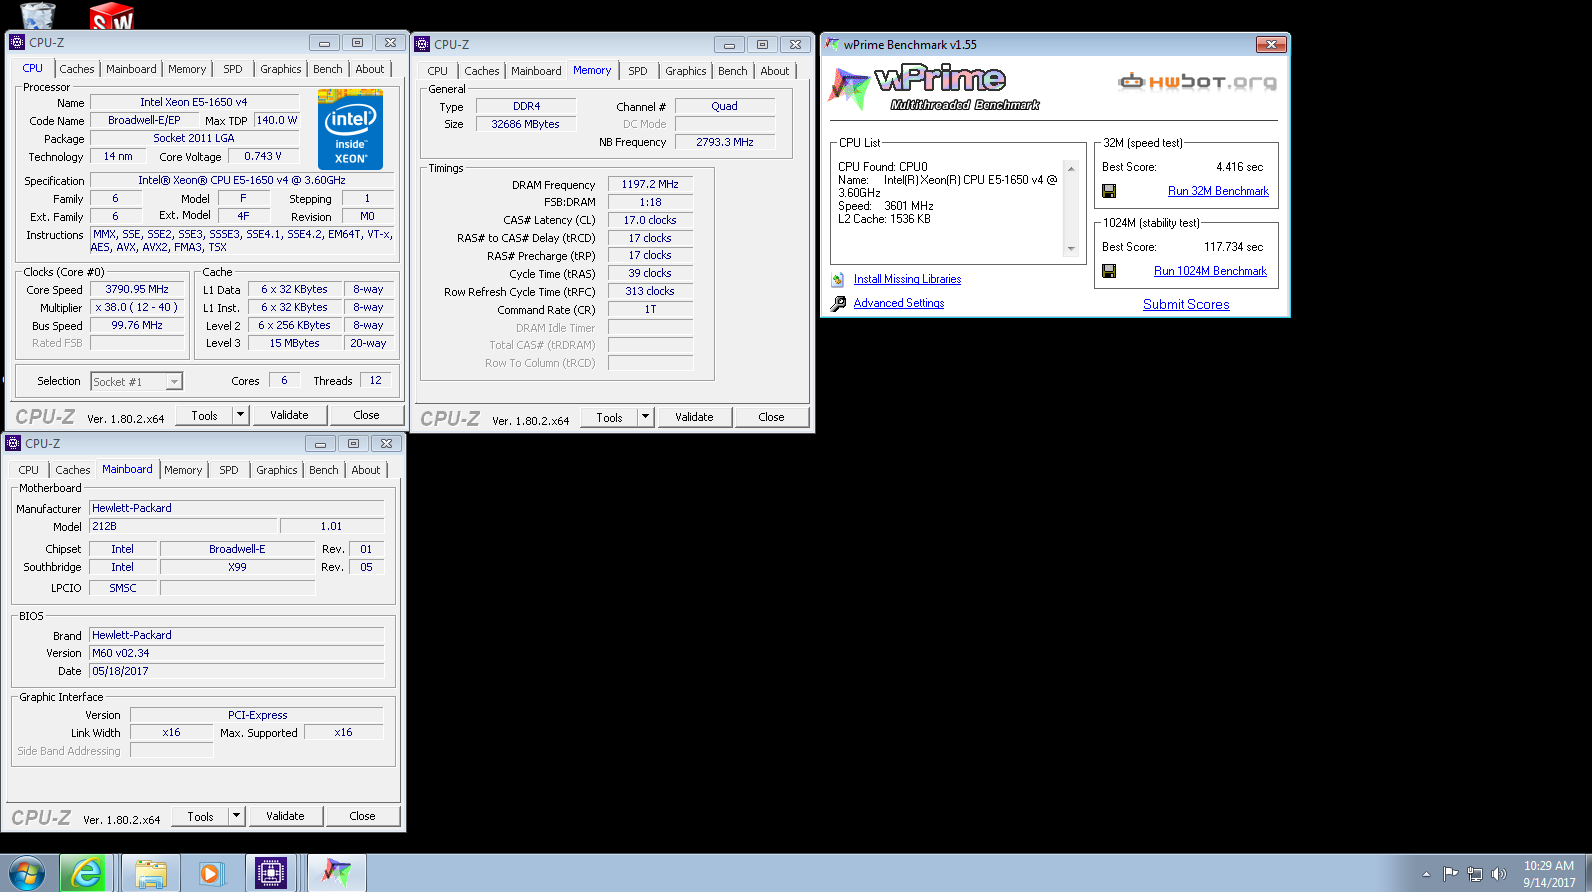Open Mainboard tab in top-left CPU-Z window
This screenshot has height=892, width=1592.
131,69
